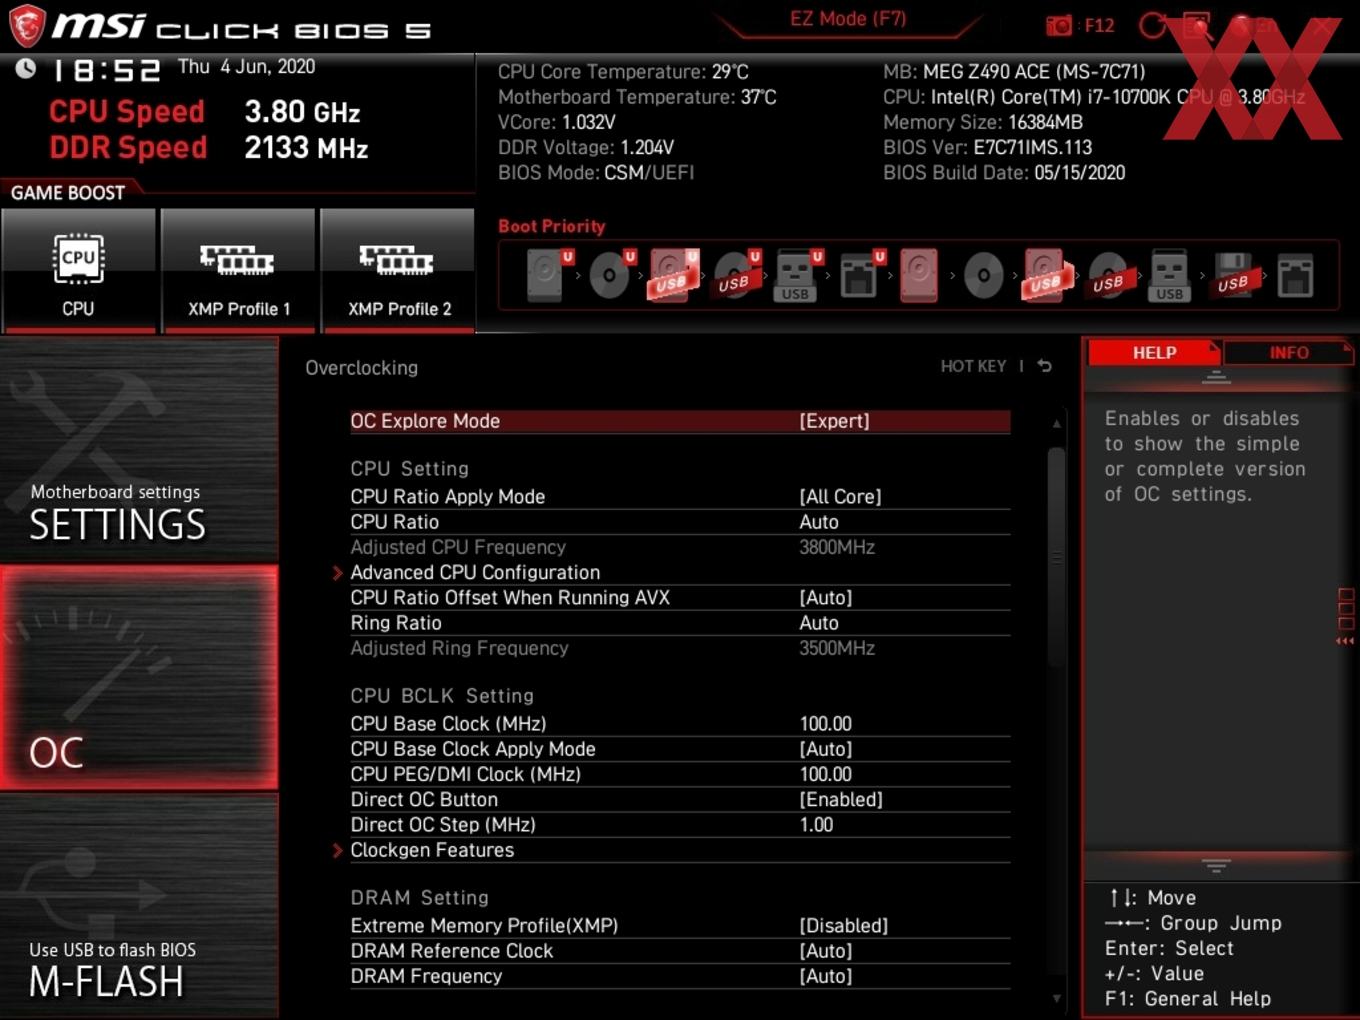
Task: Select the legacy CD/DVD boot icon without U badge
Action: (983, 275)
